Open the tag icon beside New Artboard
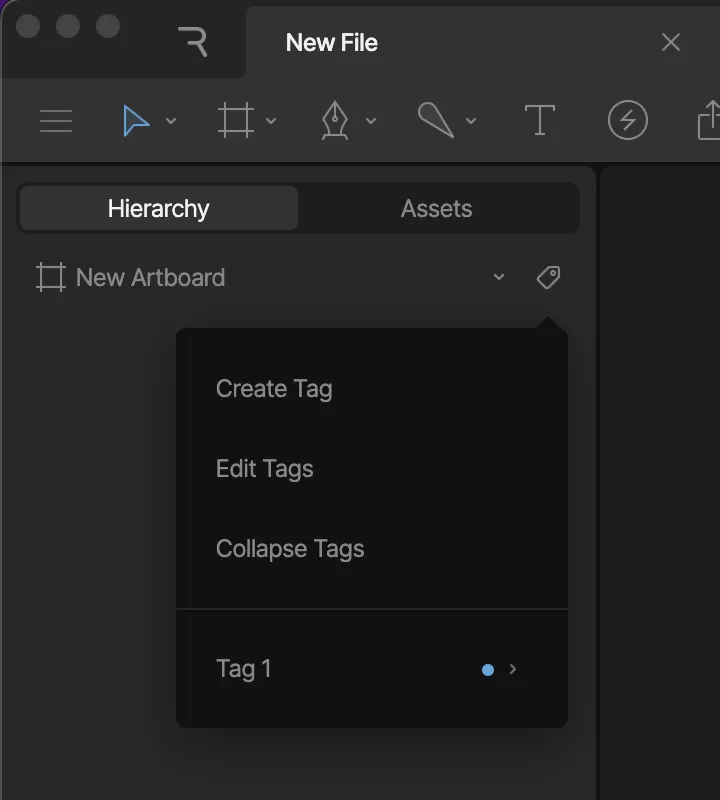The width and height of the screenshot is (720, 800). [x=548, y=277]
